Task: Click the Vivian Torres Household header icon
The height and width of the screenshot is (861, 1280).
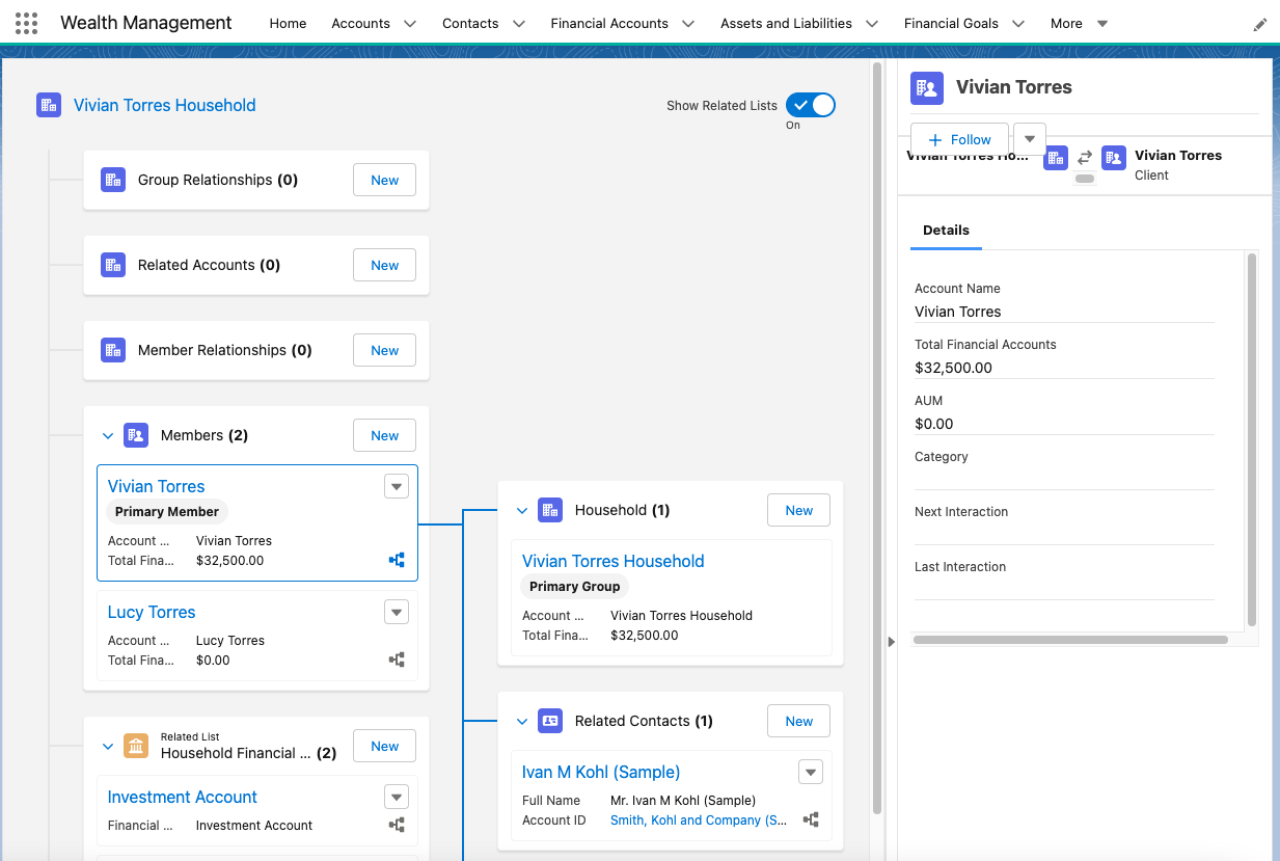Action: 49,105
